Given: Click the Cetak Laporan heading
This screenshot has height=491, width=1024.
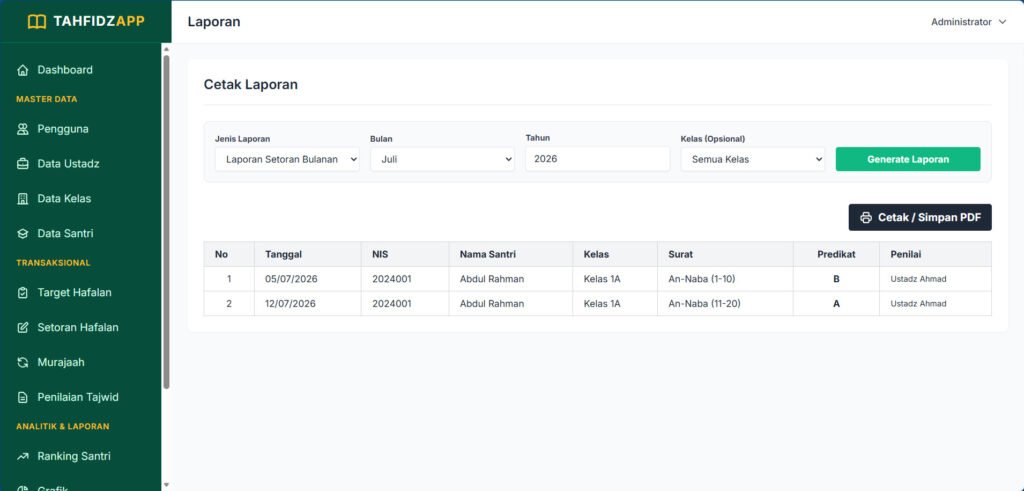Looking at the screenshot, I should point(251,84).
